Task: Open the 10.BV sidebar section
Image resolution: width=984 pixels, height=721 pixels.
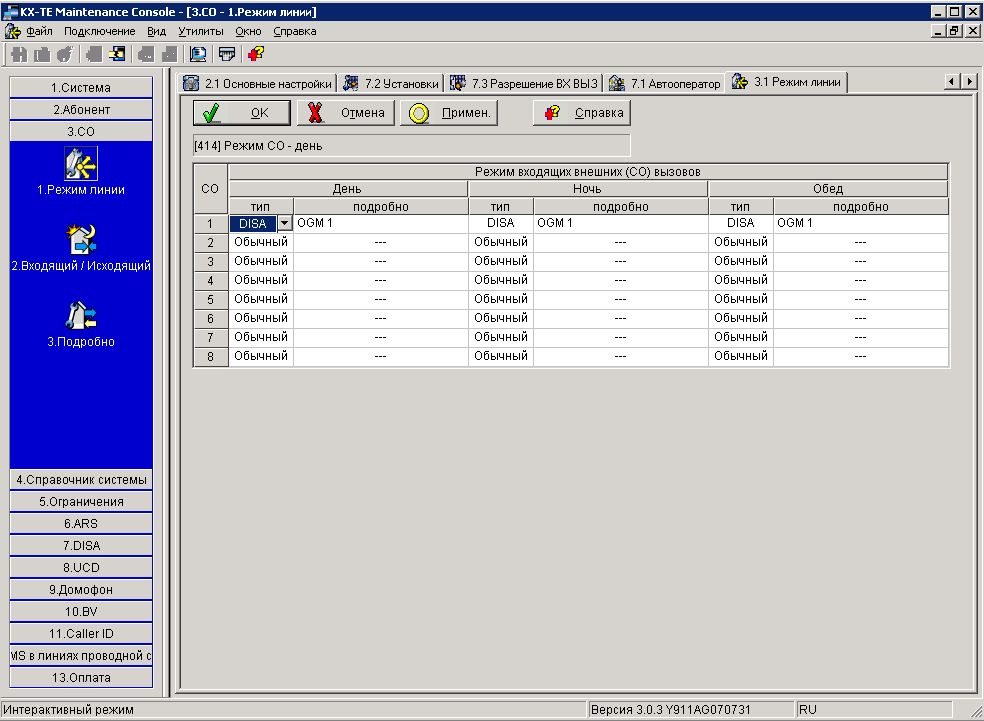Action: 81,612
